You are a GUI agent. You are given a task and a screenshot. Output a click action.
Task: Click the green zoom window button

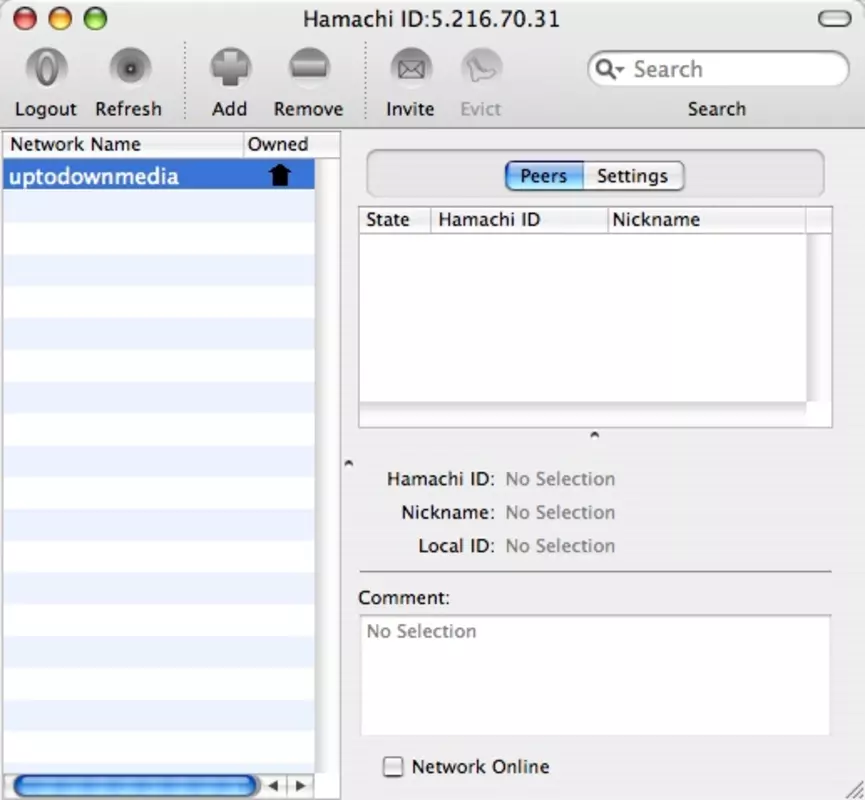click(x=95, y=18)
